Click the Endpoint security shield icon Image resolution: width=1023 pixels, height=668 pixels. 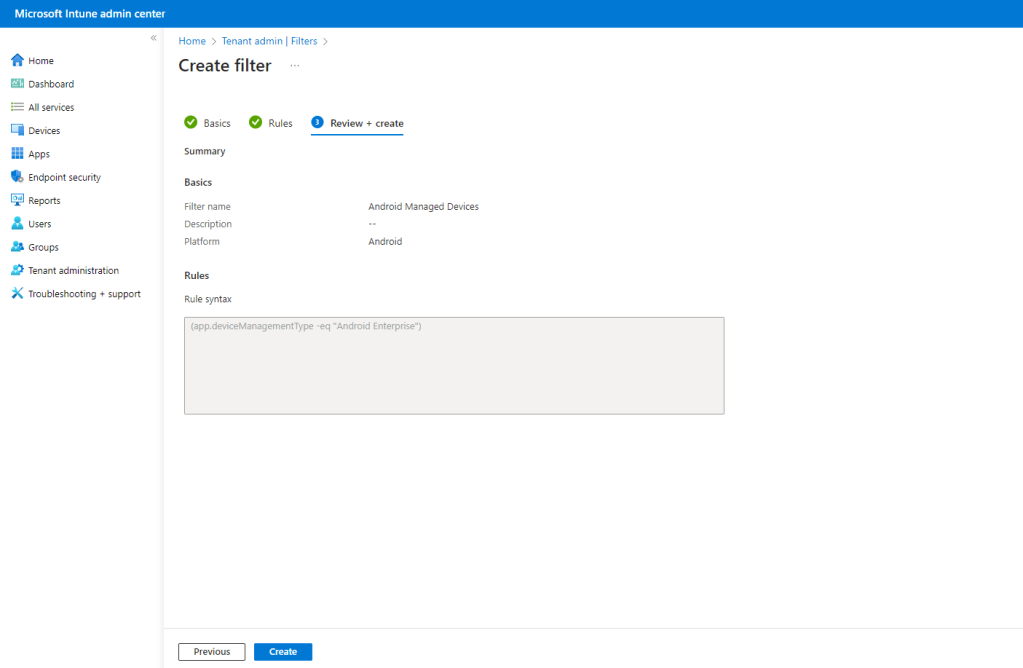pos(17,177)
